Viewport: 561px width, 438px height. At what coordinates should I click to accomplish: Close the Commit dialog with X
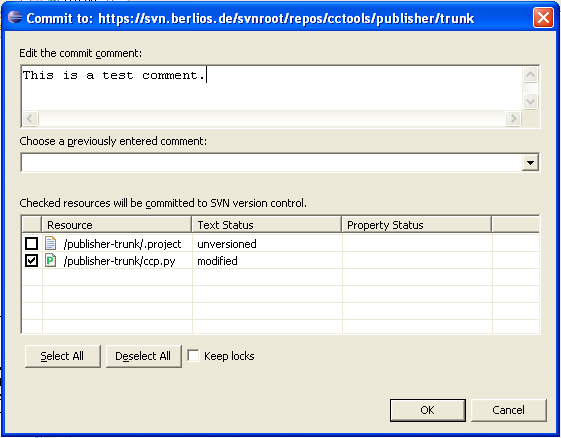tap(543, 17)
